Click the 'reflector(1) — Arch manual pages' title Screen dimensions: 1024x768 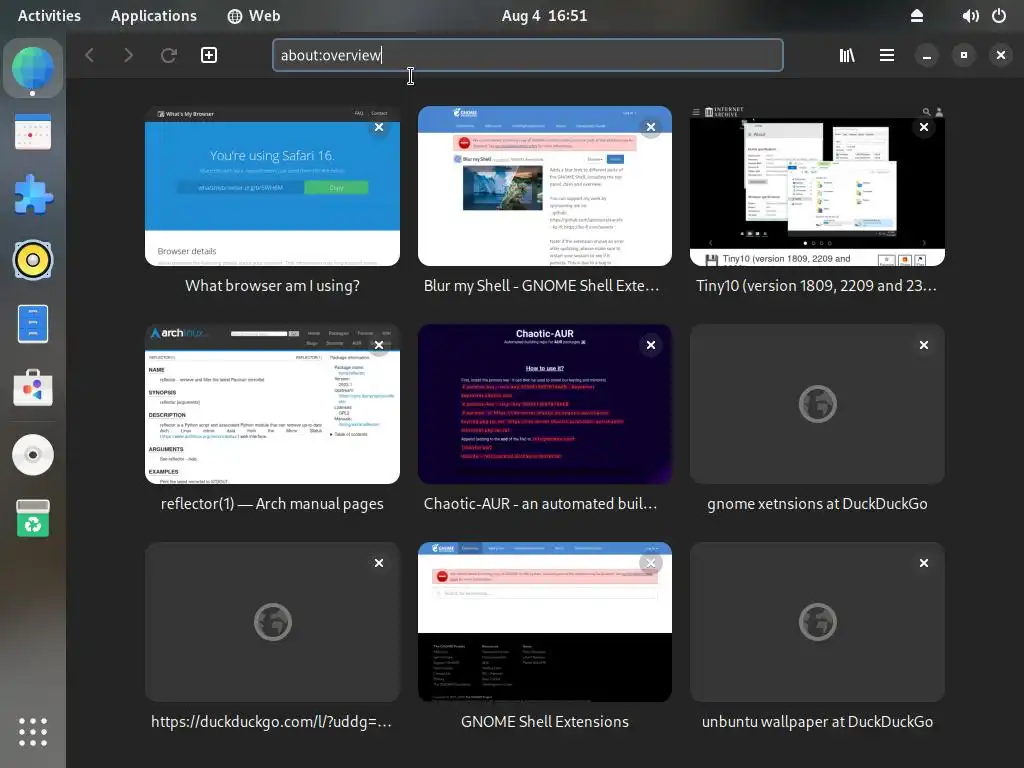pyautogui.click(x=272, y=504)
